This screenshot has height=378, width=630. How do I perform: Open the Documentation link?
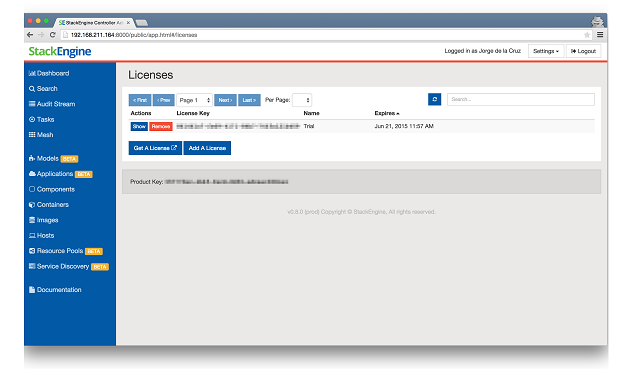click(x=55, y=290)
